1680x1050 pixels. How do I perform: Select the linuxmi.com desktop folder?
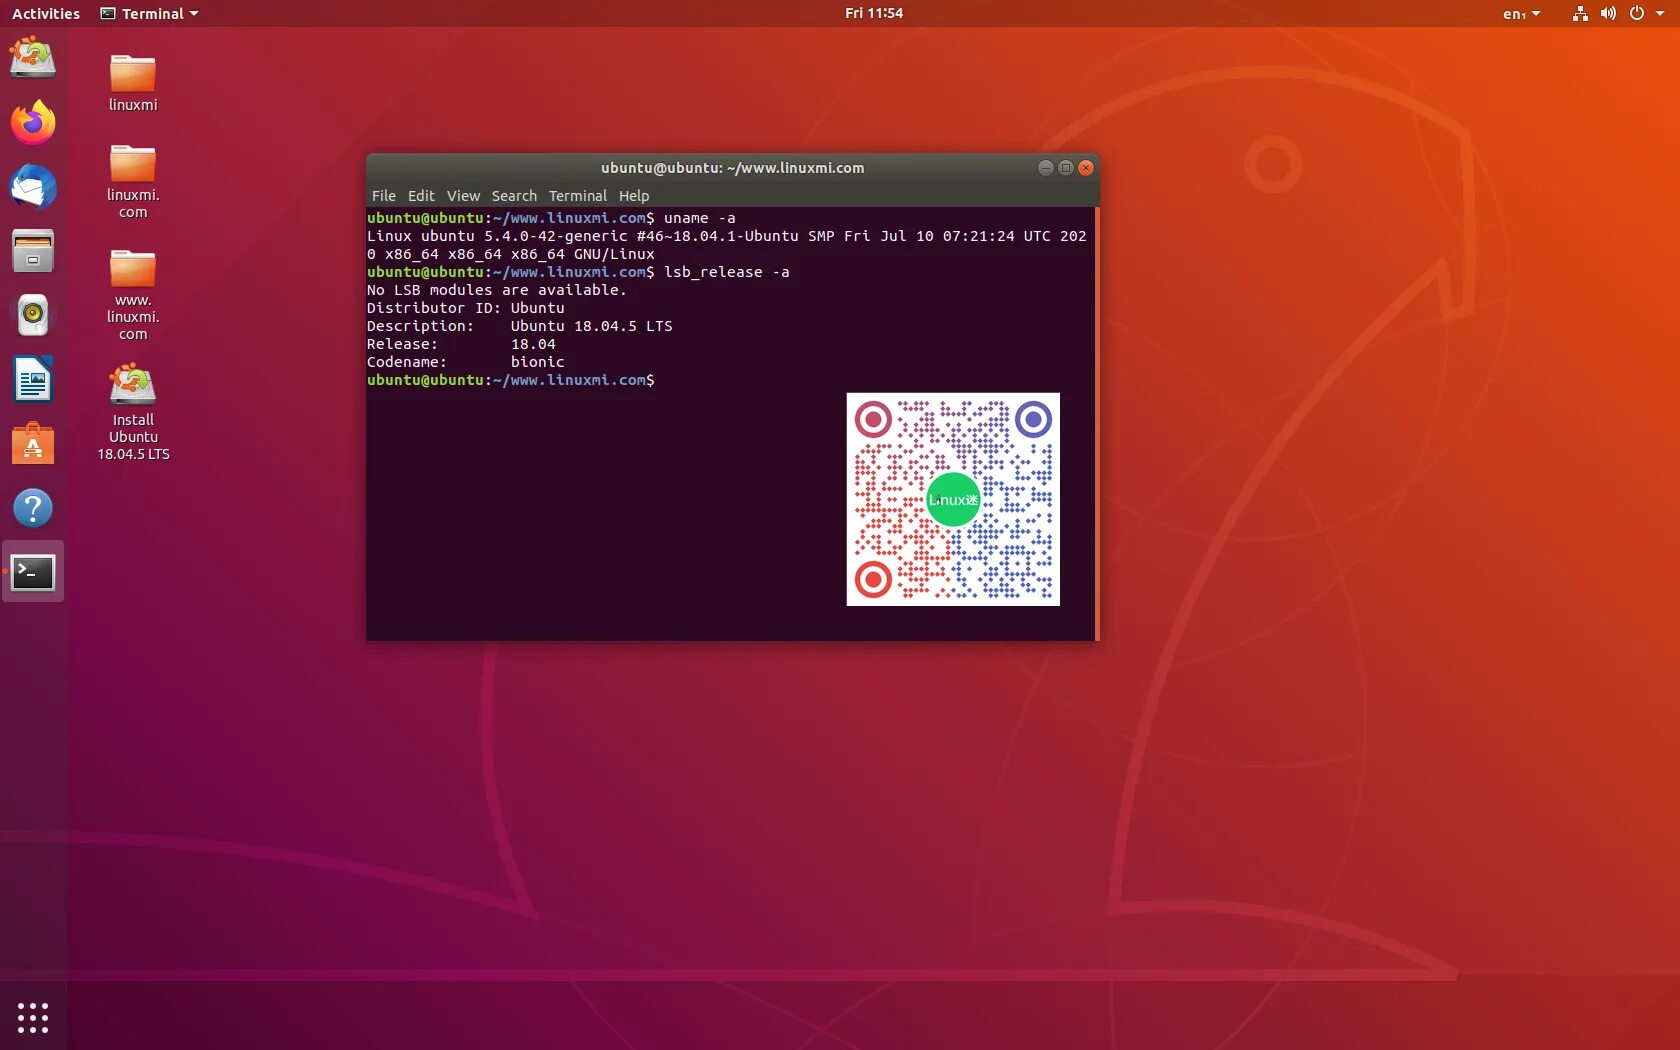pyautogui.click(x=133, y=181)
